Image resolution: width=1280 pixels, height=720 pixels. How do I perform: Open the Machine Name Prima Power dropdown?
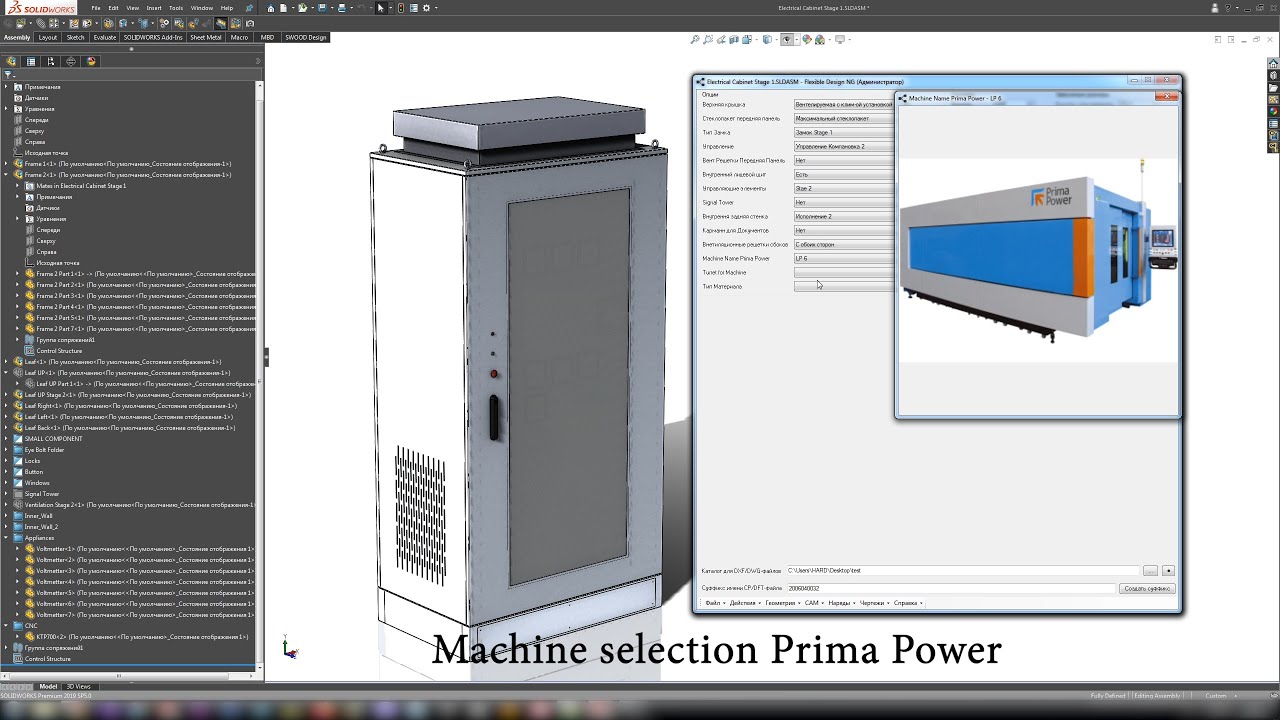(x=844, y=258)
